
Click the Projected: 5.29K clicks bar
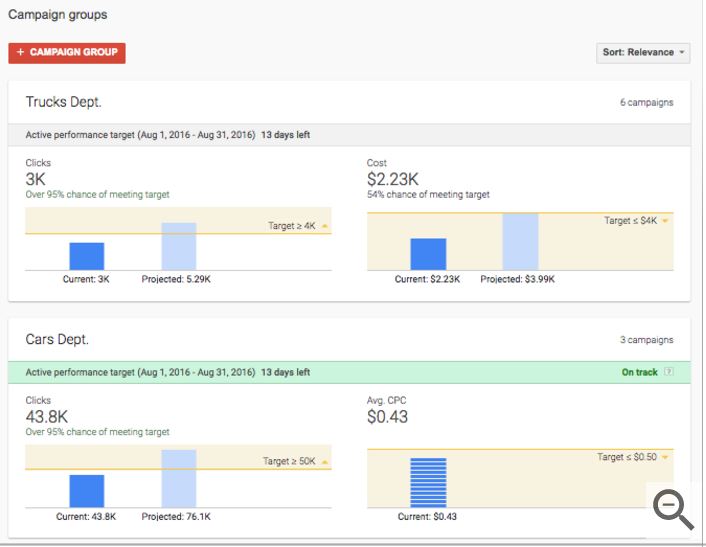click(179, 246)
